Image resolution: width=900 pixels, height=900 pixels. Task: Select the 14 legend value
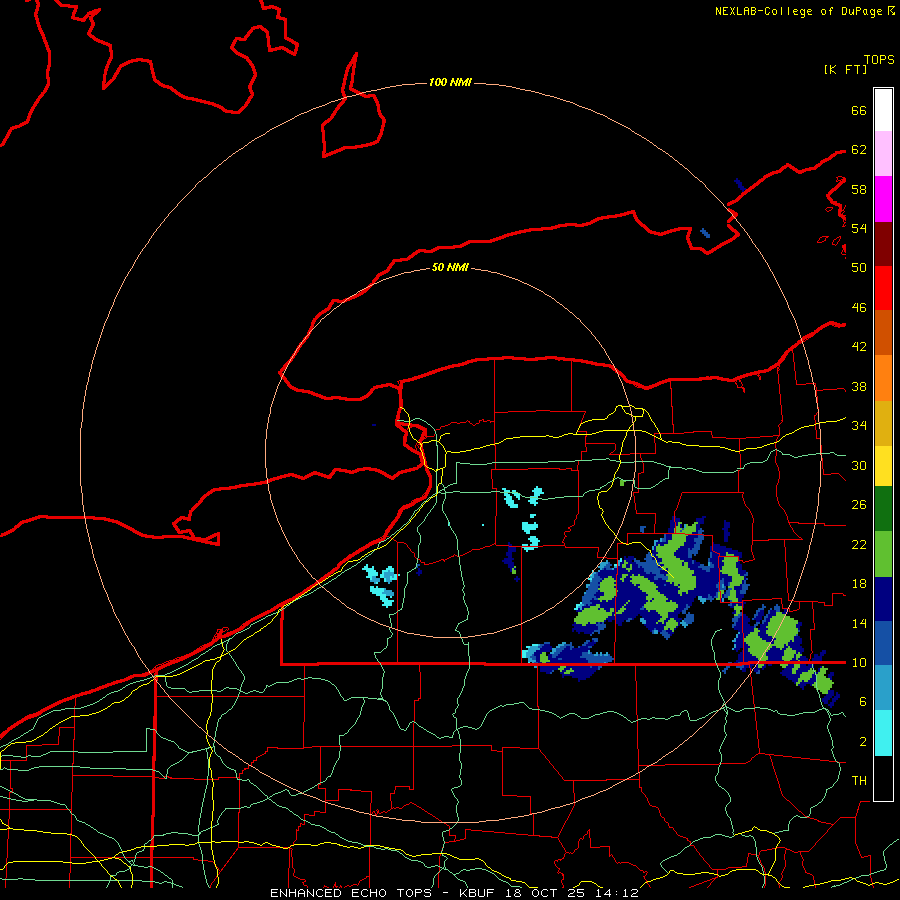point(859,623)
